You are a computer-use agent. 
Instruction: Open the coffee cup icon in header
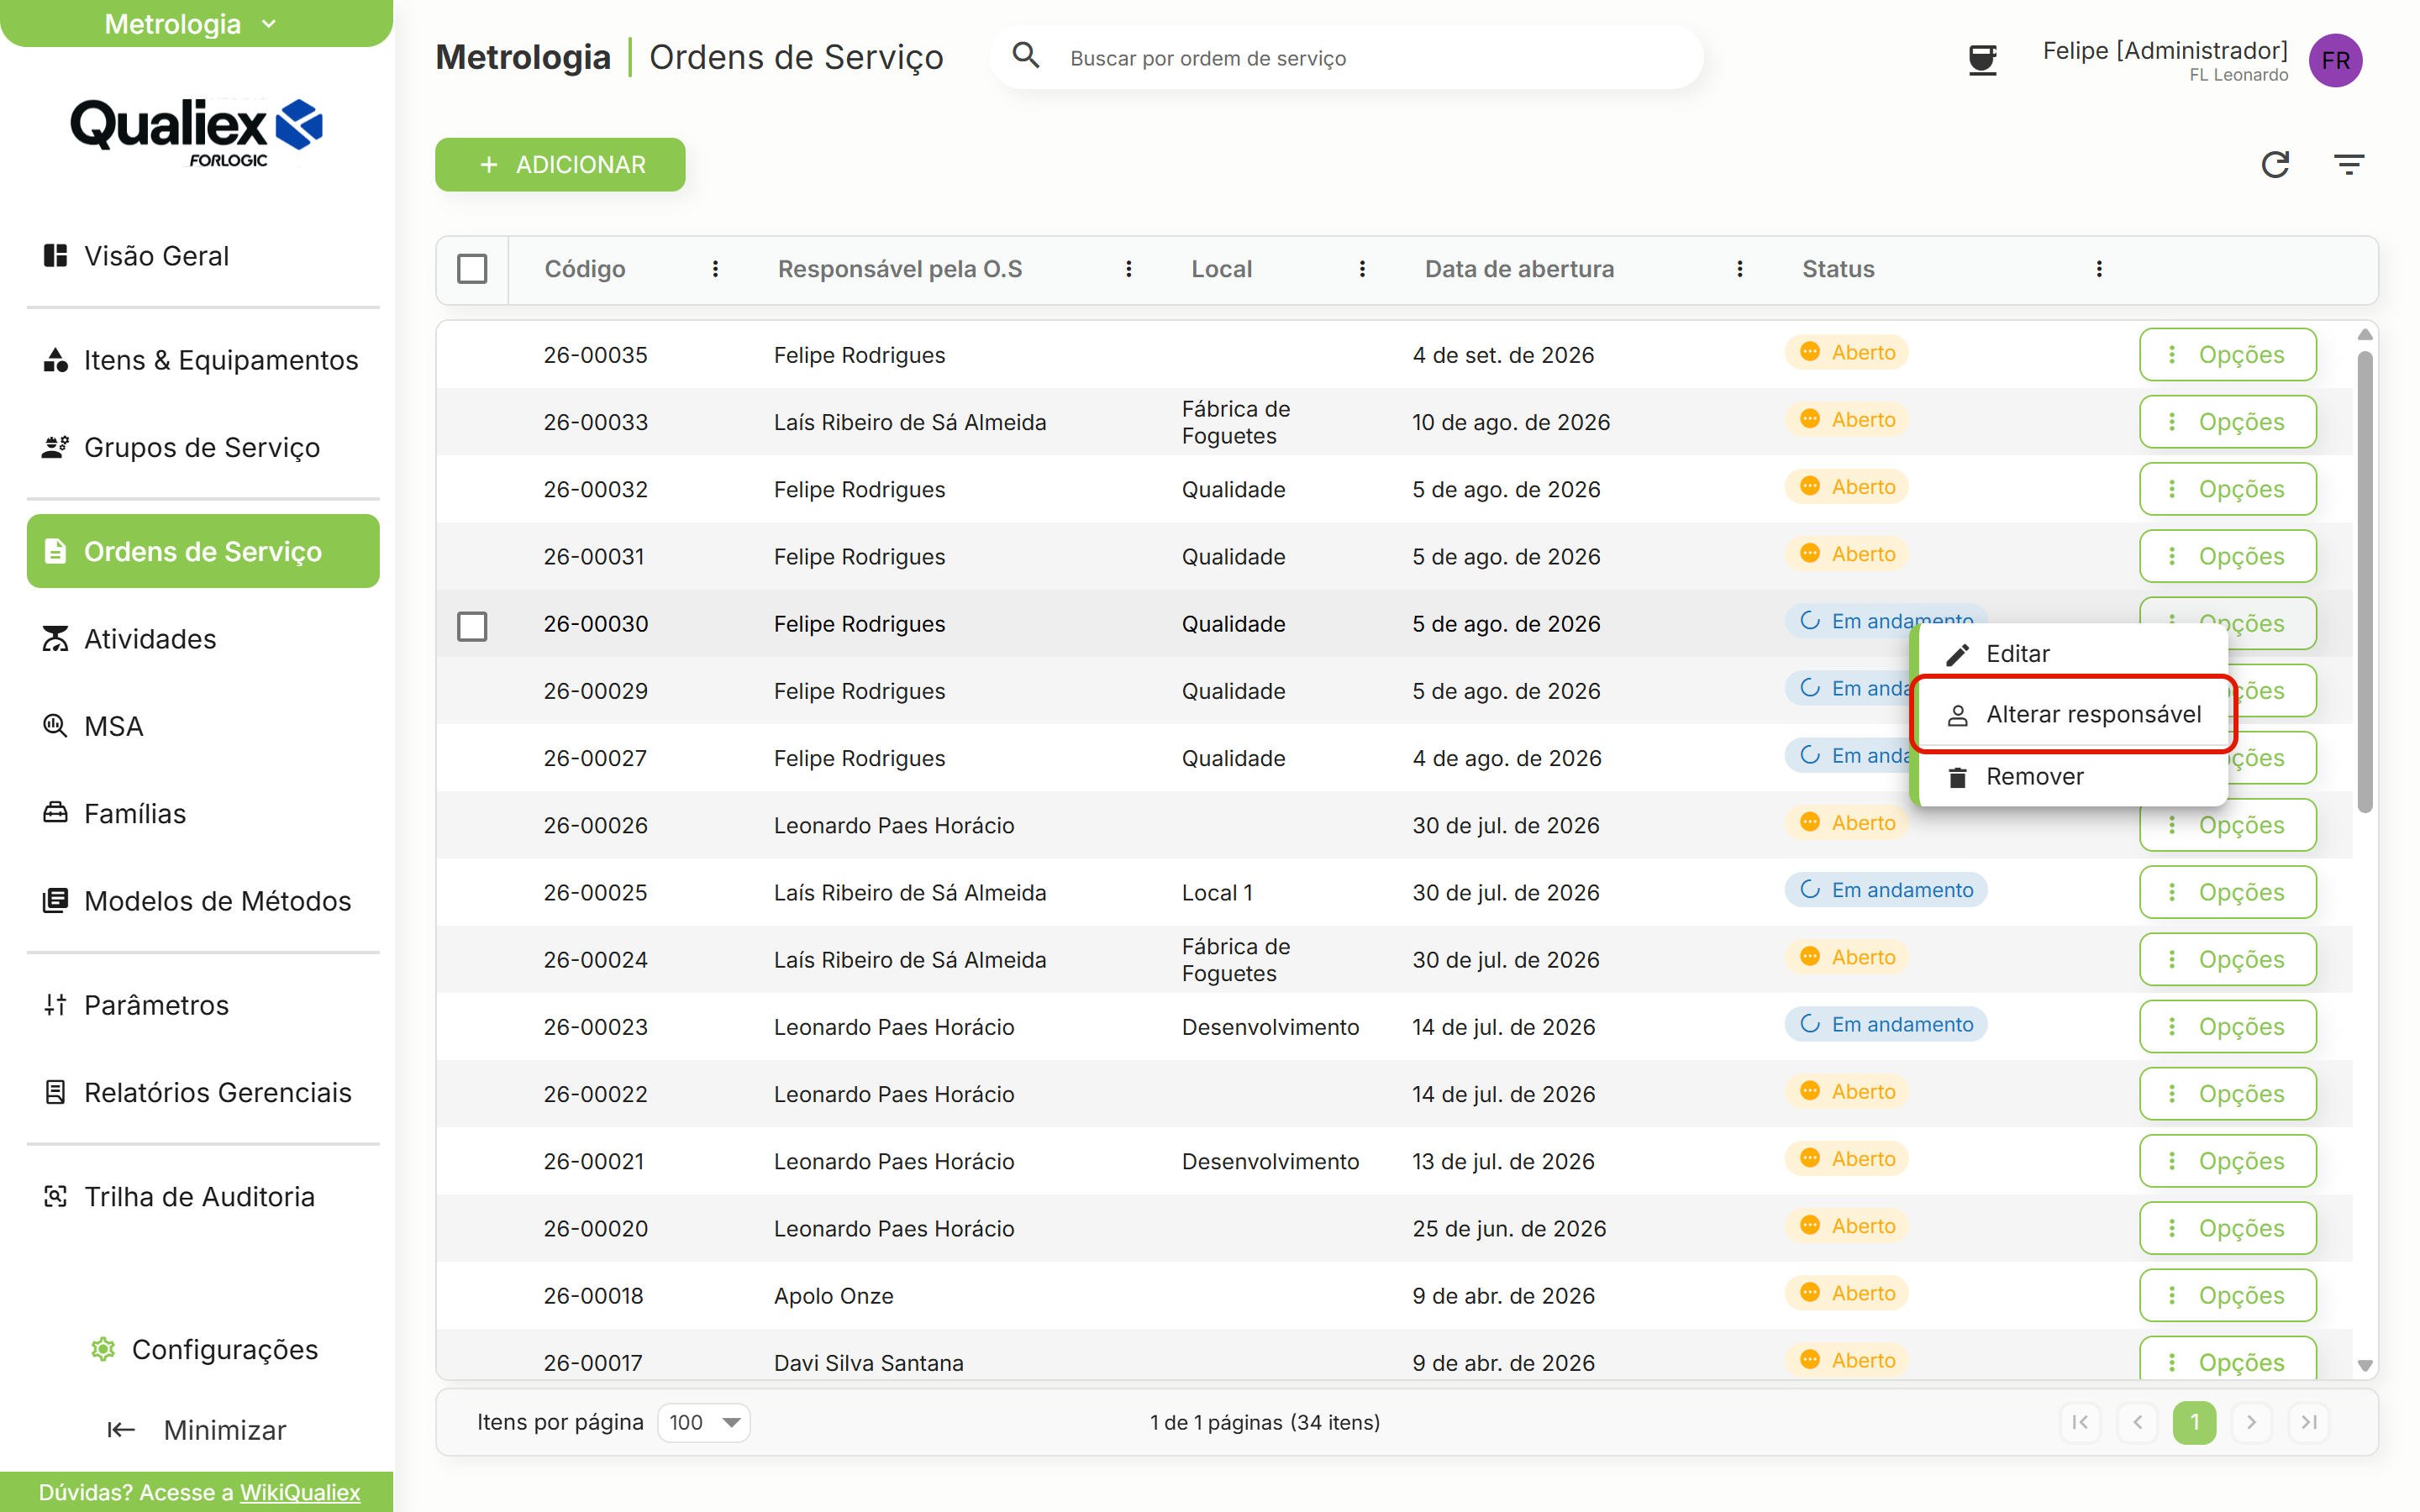pos(1982,60)
